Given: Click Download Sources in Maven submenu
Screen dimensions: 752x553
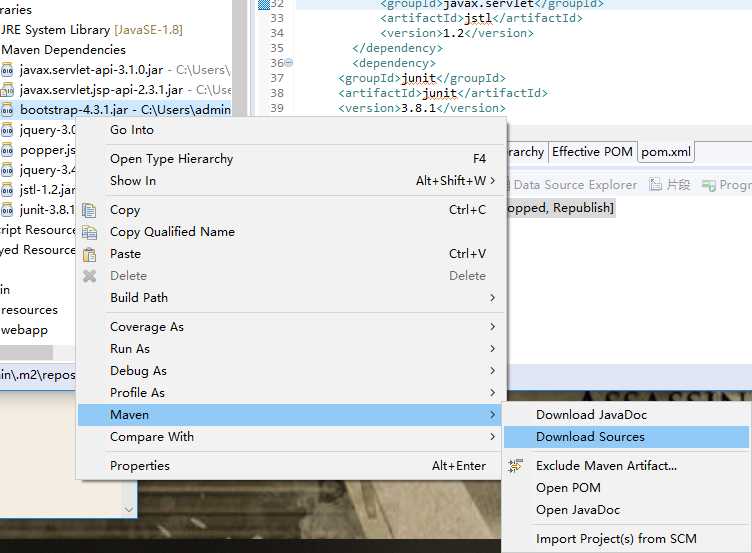Looking at the screenshot, I should pos(626,437).
